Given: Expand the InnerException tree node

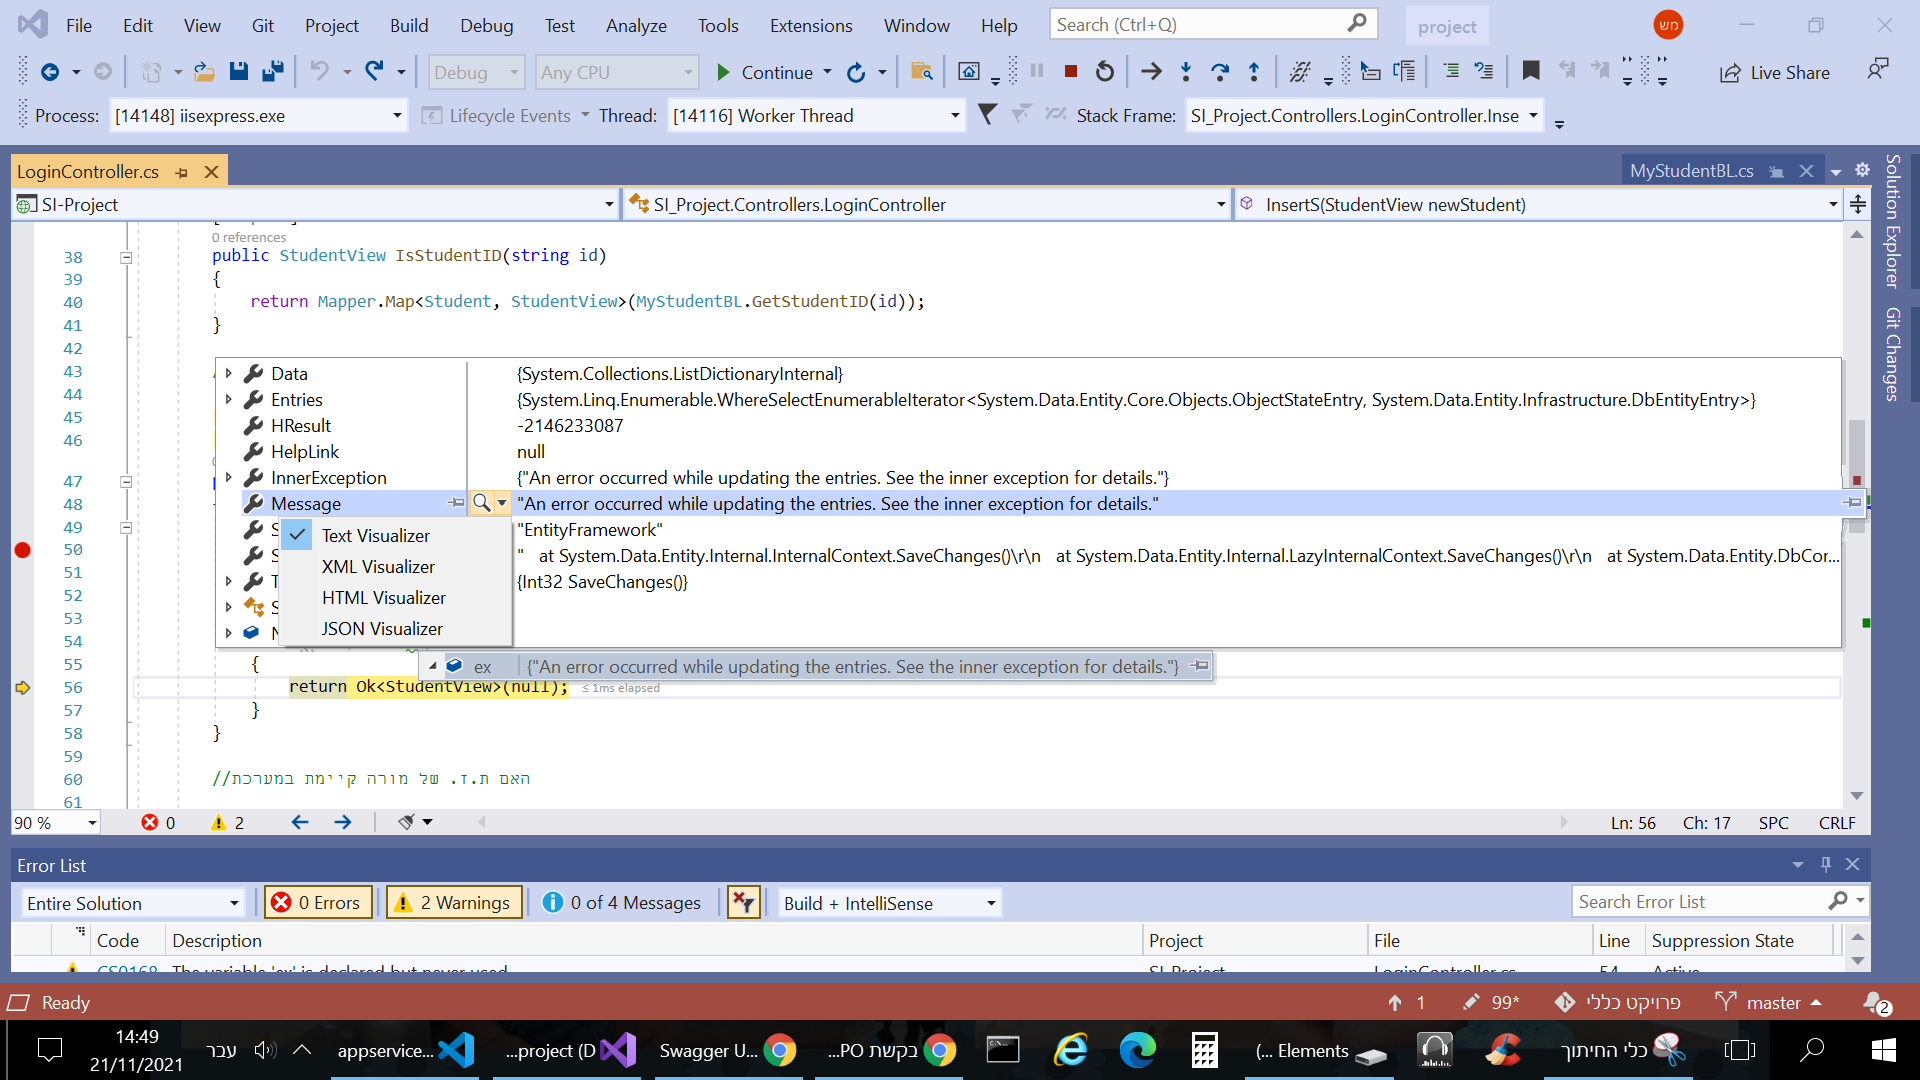Looking at the screenshot, I should click(x=229, y=478).
